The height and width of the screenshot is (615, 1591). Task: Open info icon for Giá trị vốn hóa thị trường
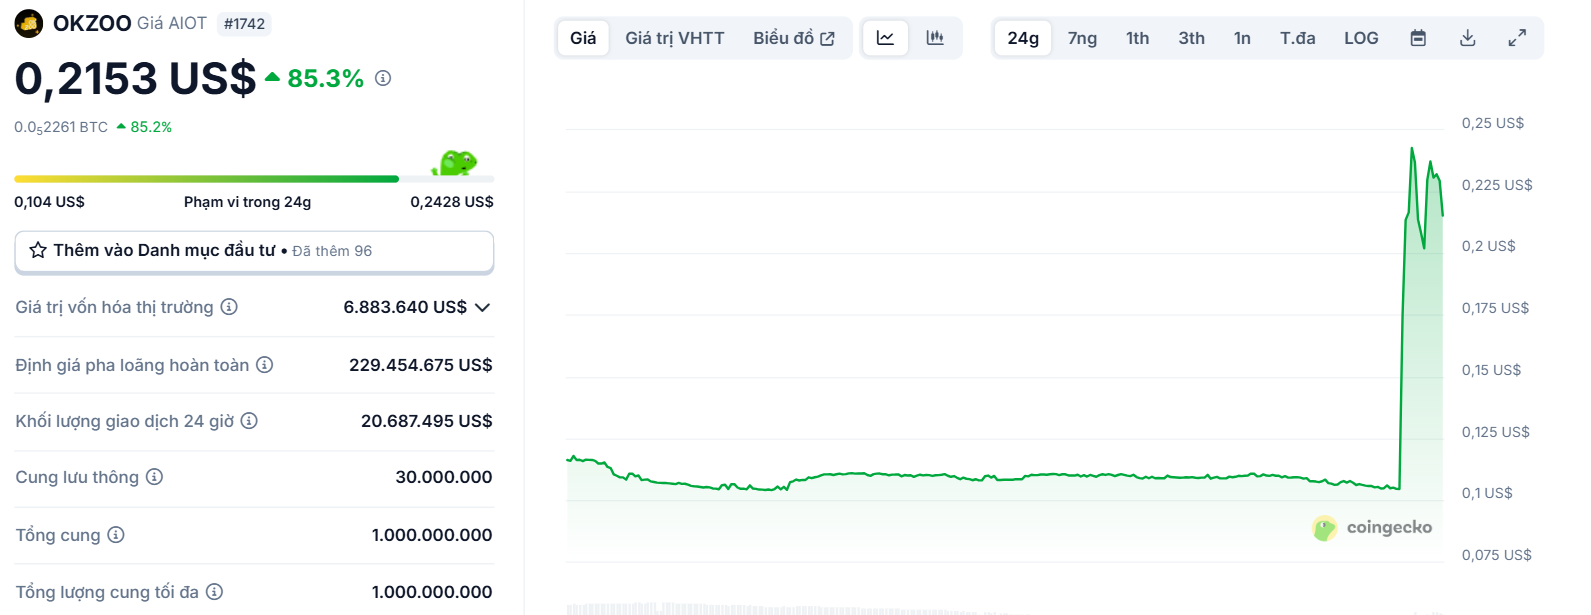coord(229,307)
